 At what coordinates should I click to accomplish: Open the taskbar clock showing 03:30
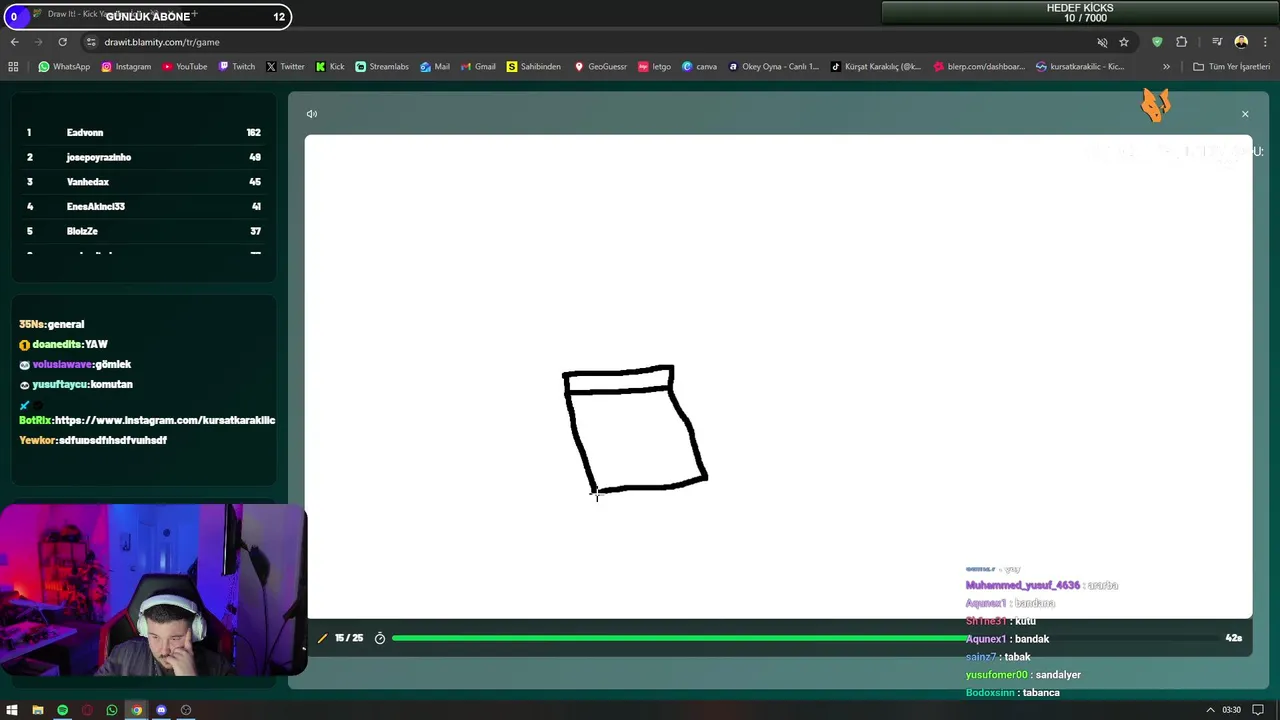pyautogui.click(x=1231, y=710)
